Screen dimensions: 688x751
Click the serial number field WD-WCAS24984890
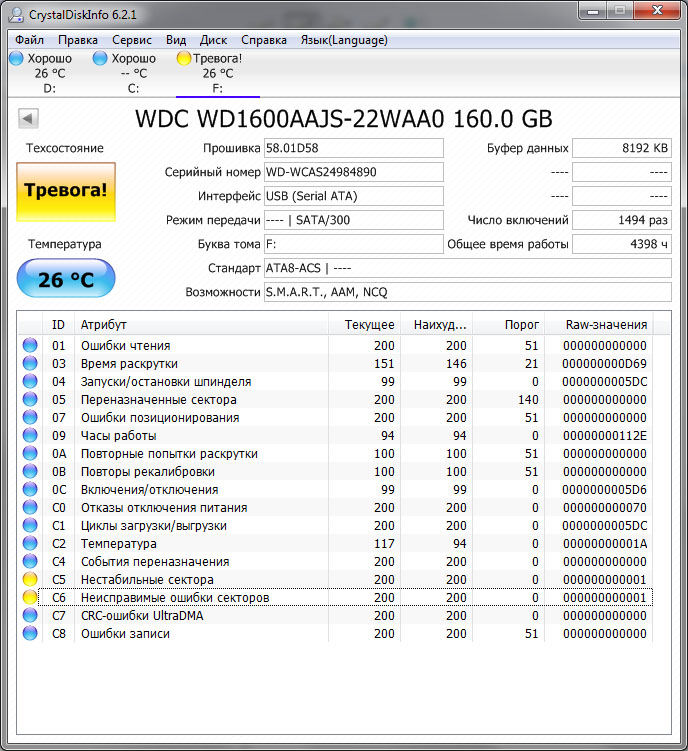coord(354,172)
